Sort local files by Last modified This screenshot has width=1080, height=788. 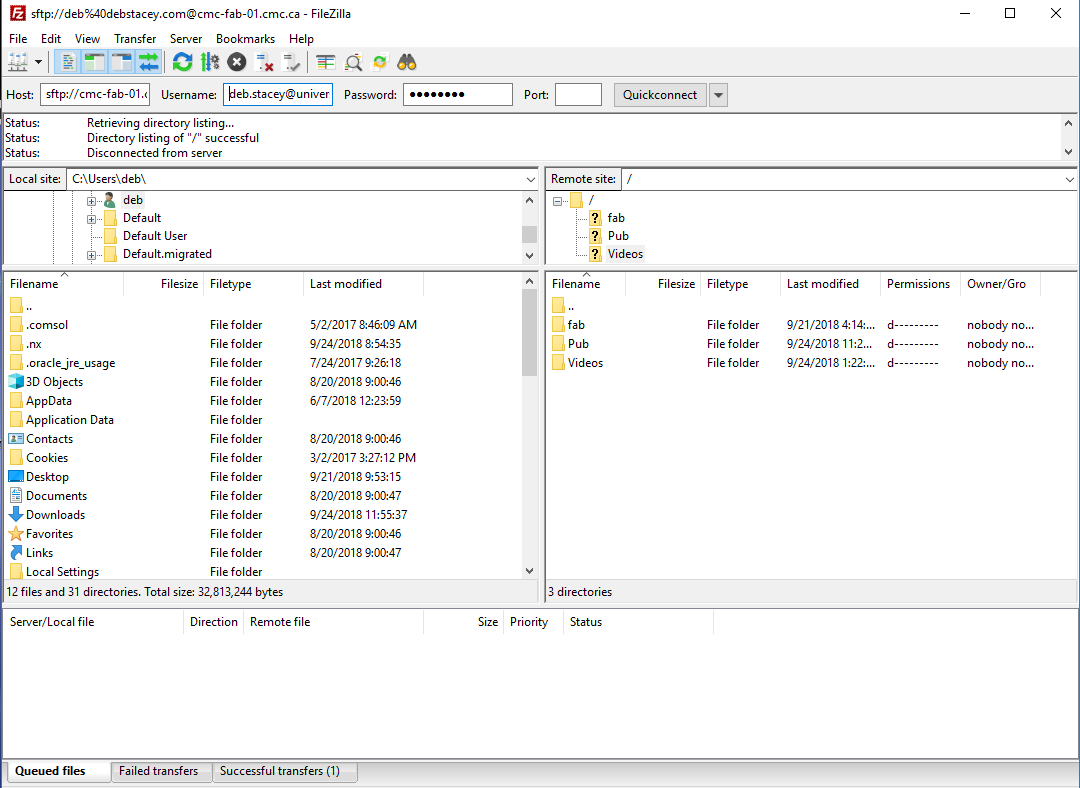363,284
